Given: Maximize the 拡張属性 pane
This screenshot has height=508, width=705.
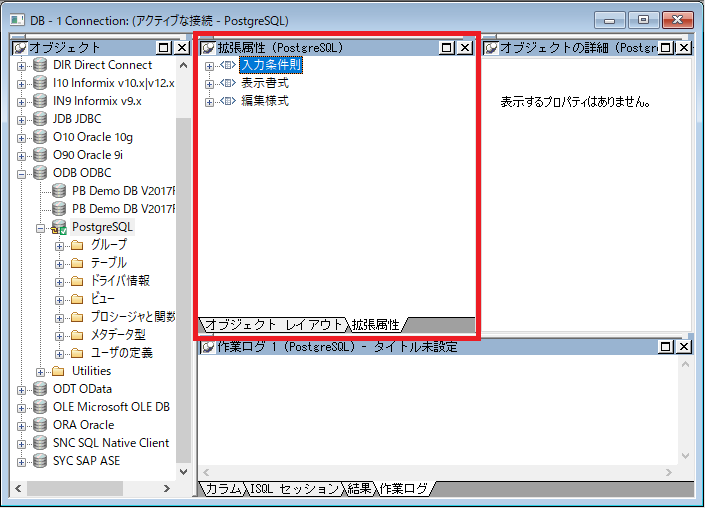Looking at the screenshot, I should click(x=448, y=47).
